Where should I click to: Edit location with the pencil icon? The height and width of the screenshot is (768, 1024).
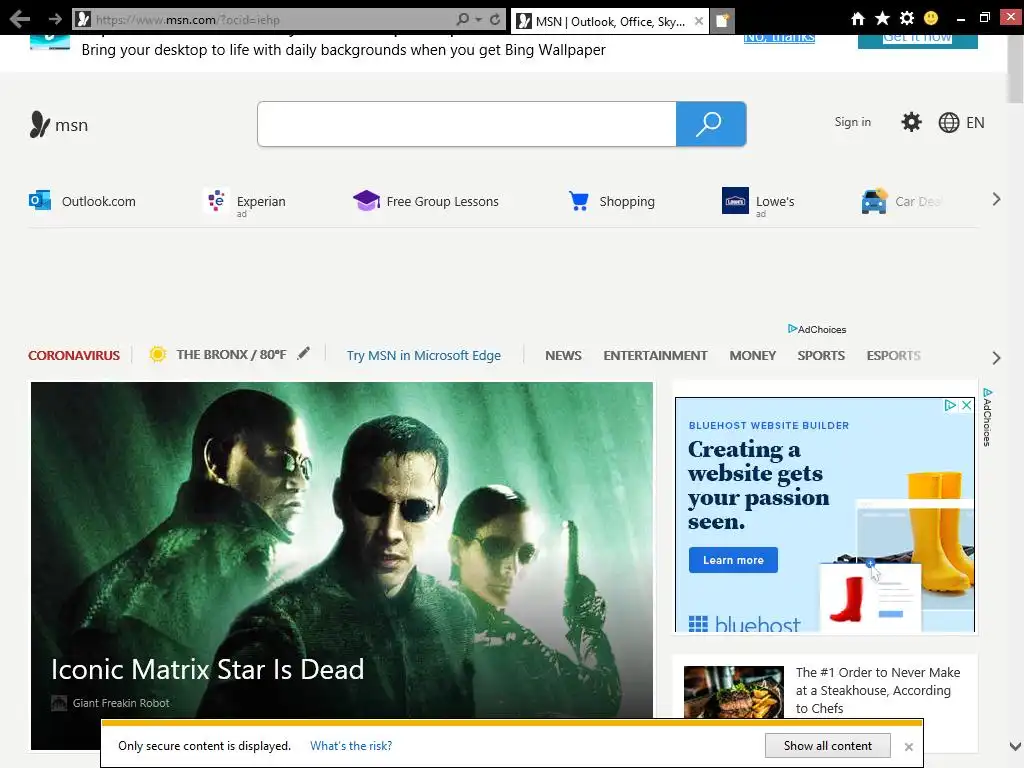pos(304,353)
